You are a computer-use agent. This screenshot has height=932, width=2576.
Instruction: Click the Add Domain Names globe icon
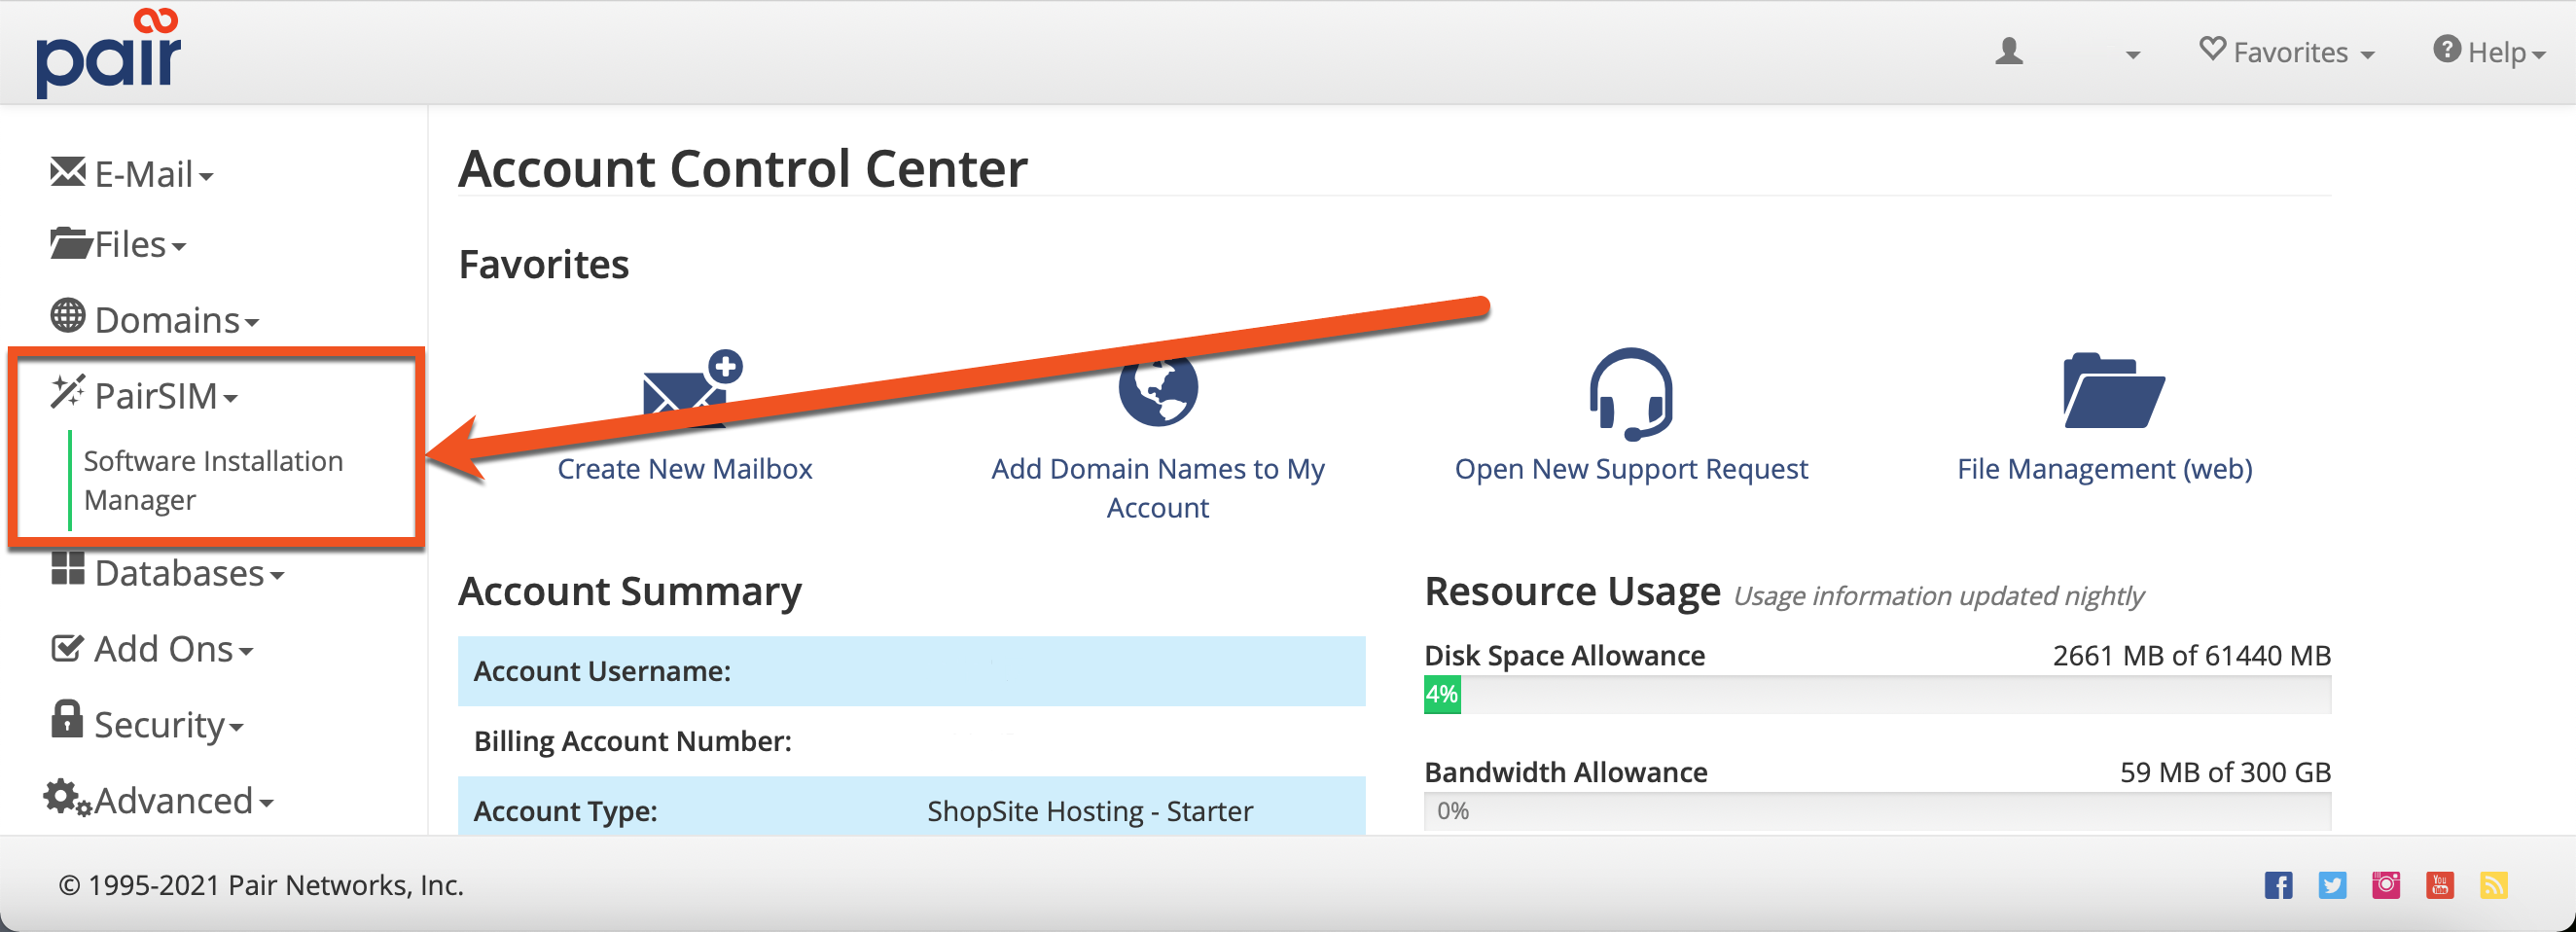[1158, 388]
